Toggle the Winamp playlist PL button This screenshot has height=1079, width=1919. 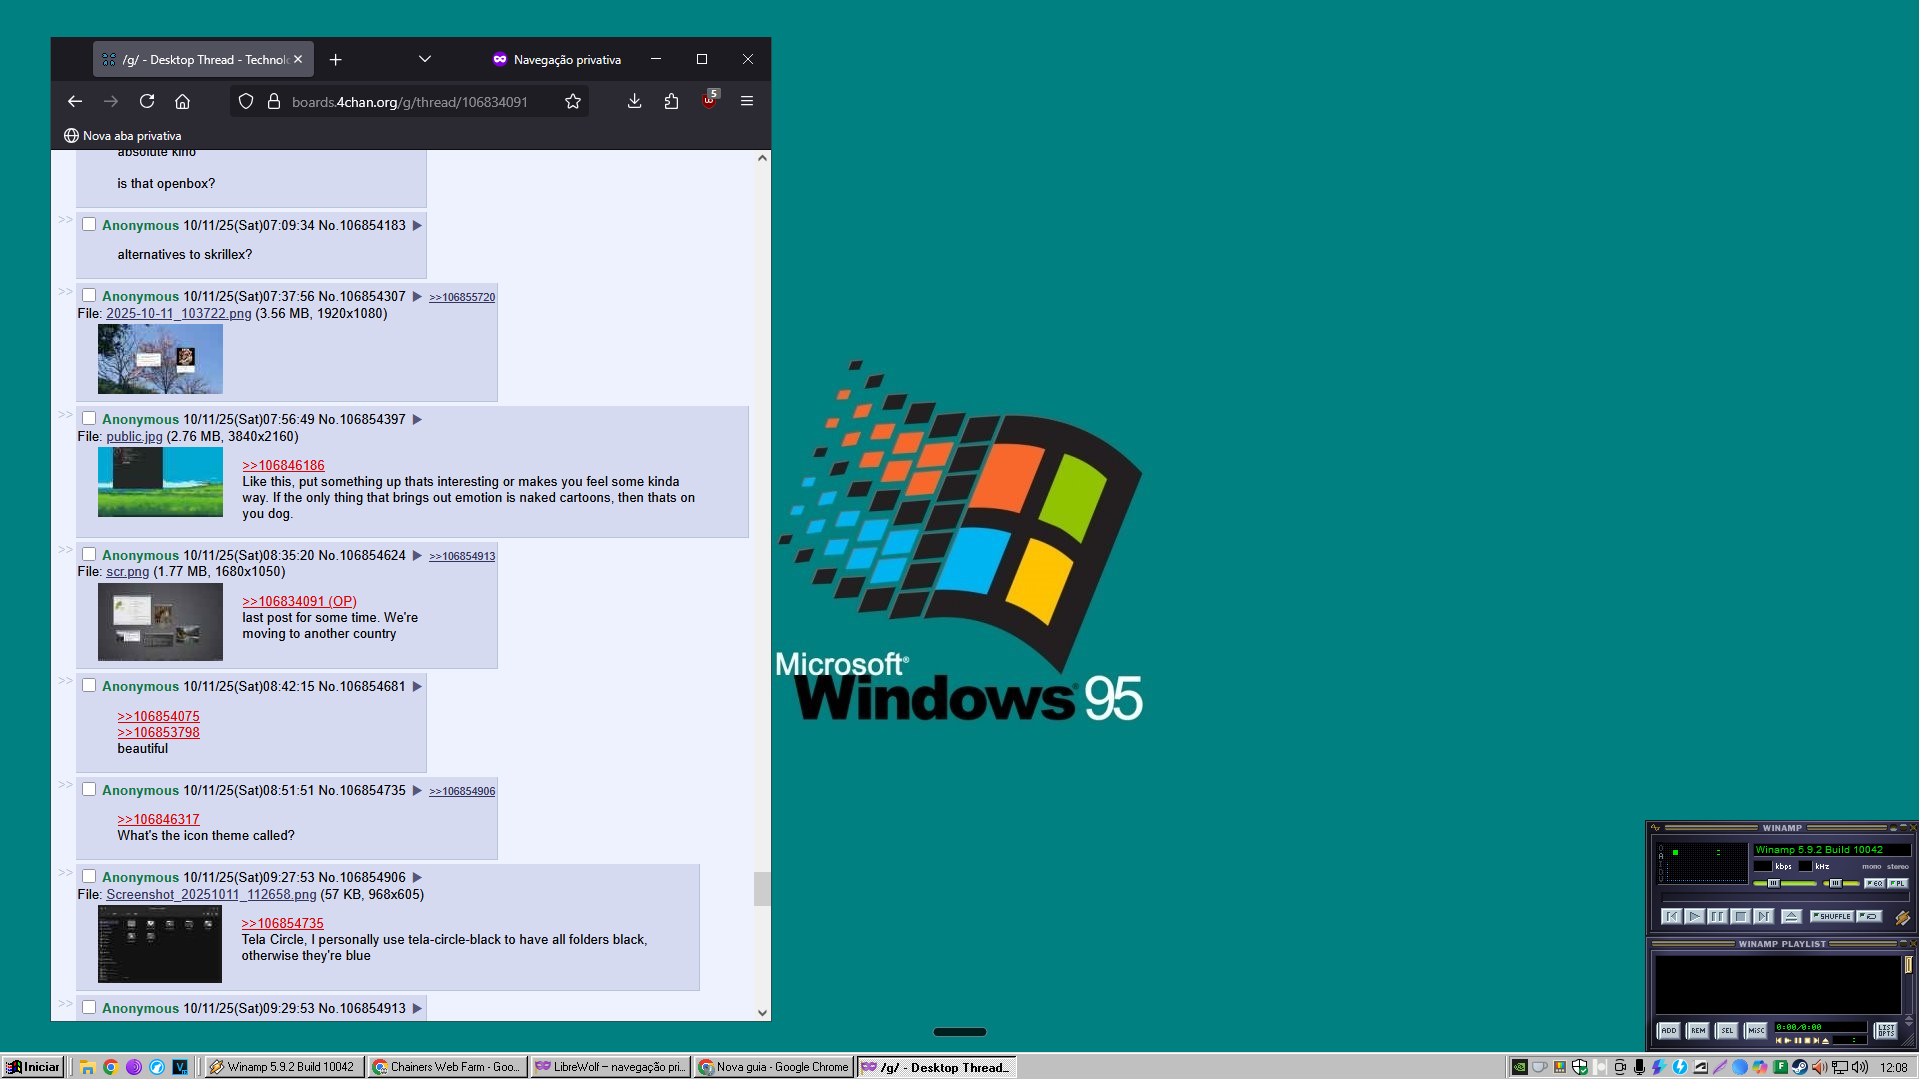point(1897,883)
